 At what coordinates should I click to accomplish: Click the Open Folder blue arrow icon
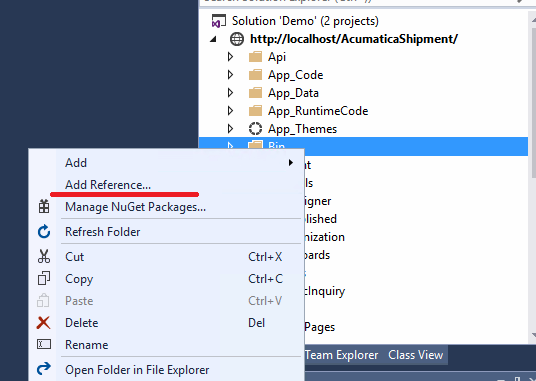(x=44, y=369)
